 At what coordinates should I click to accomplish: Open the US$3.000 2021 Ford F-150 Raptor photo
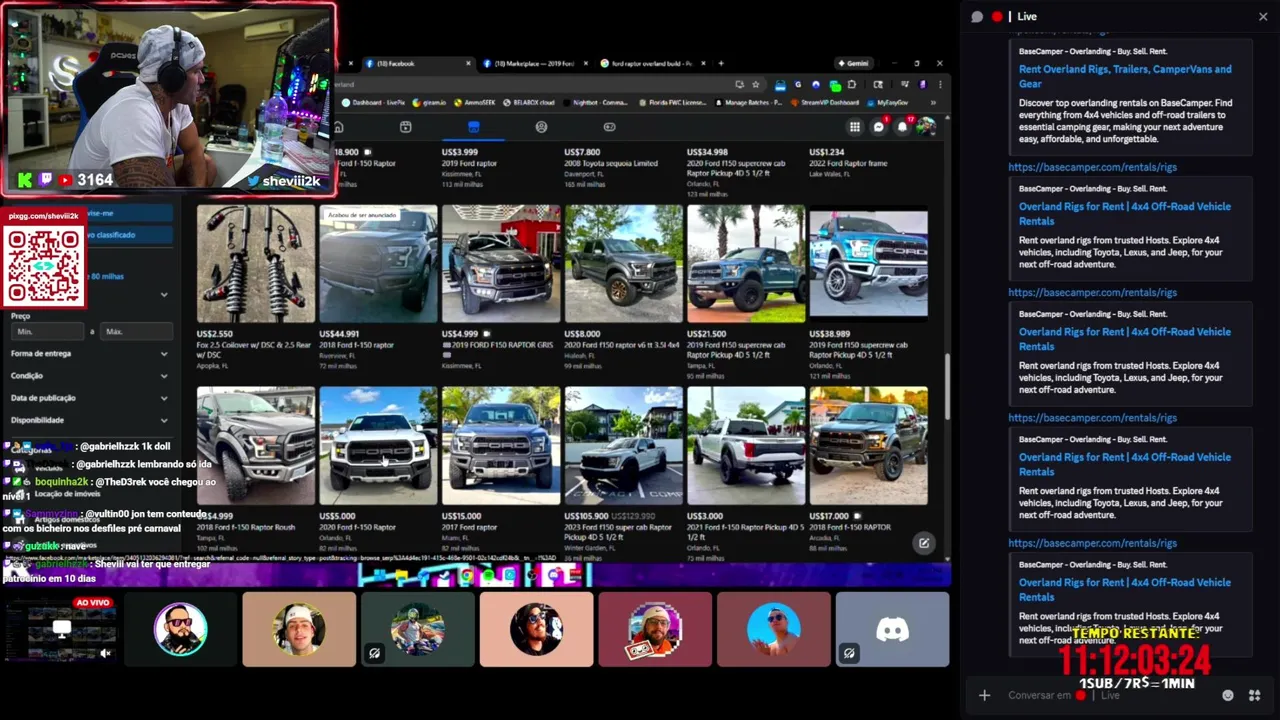tap(746, 446)
